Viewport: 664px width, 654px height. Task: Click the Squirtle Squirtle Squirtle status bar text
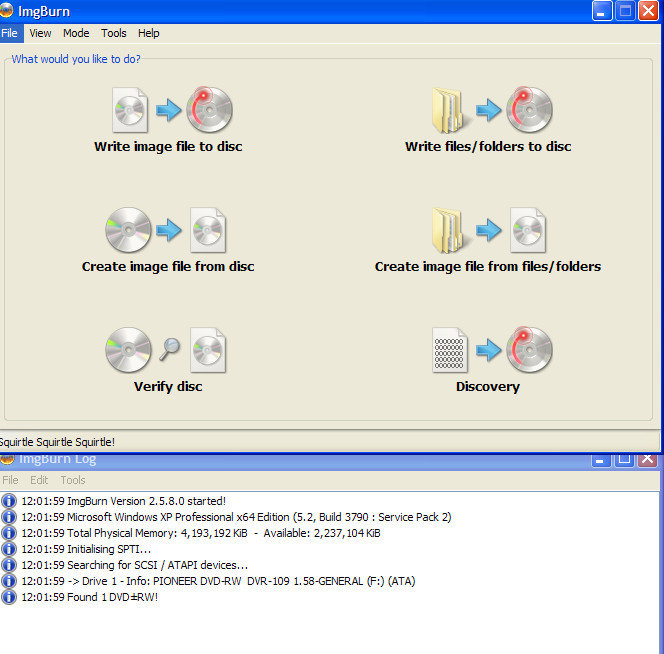tap(57, 442)
